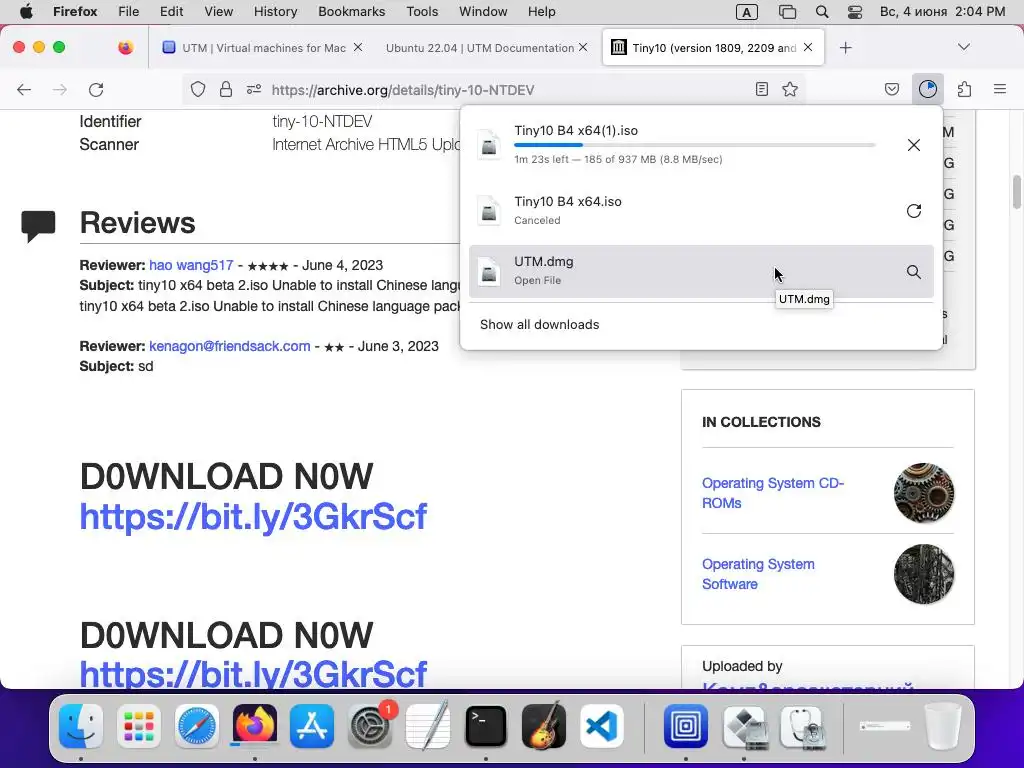The width and height of the screenshot is (1024, 768).
Task: Open the Extensions puzzle icon
Action: pos(964,89)
